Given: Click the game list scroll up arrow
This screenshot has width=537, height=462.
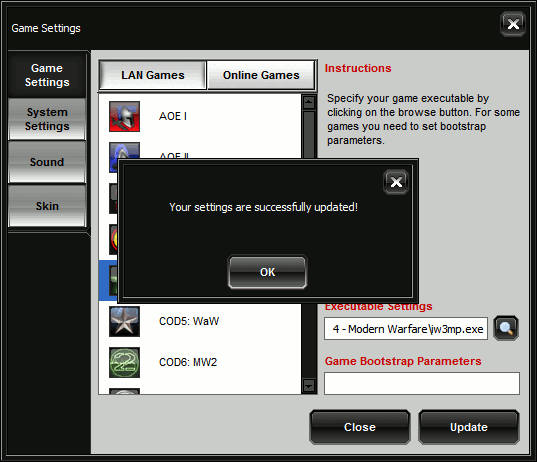Looking at the screenshot, I should (309, 102).
